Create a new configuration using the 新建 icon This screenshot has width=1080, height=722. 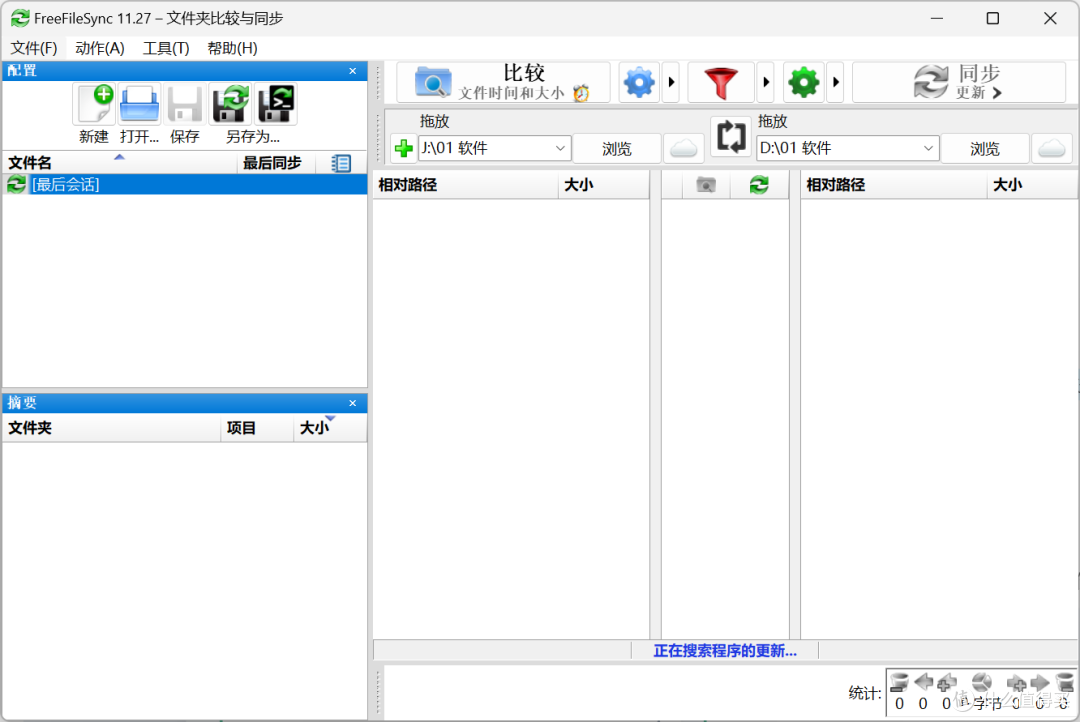(x=94, y=104)
